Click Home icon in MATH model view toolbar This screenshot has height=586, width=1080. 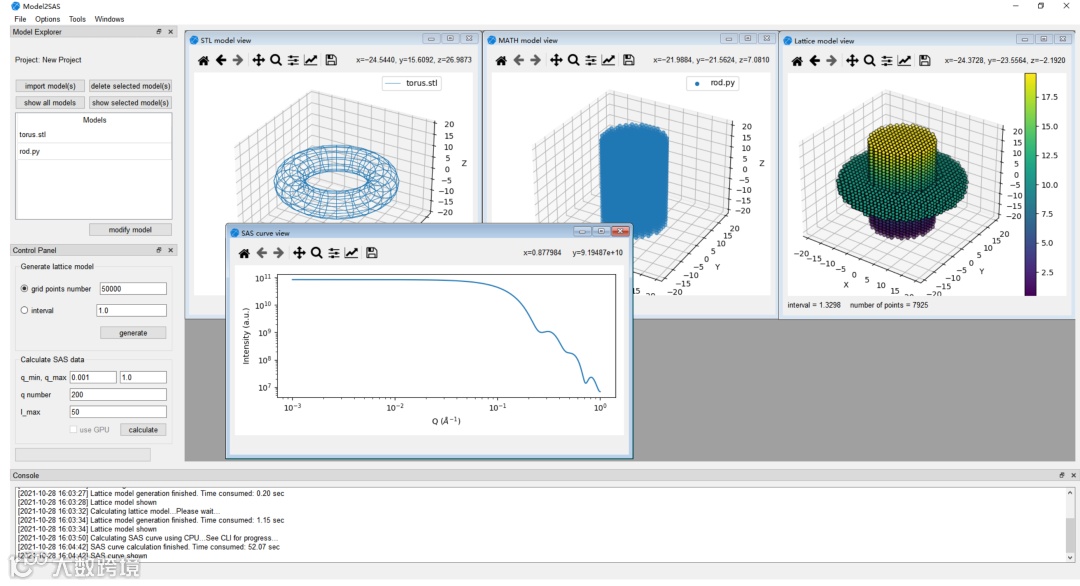tap(501, 61)
